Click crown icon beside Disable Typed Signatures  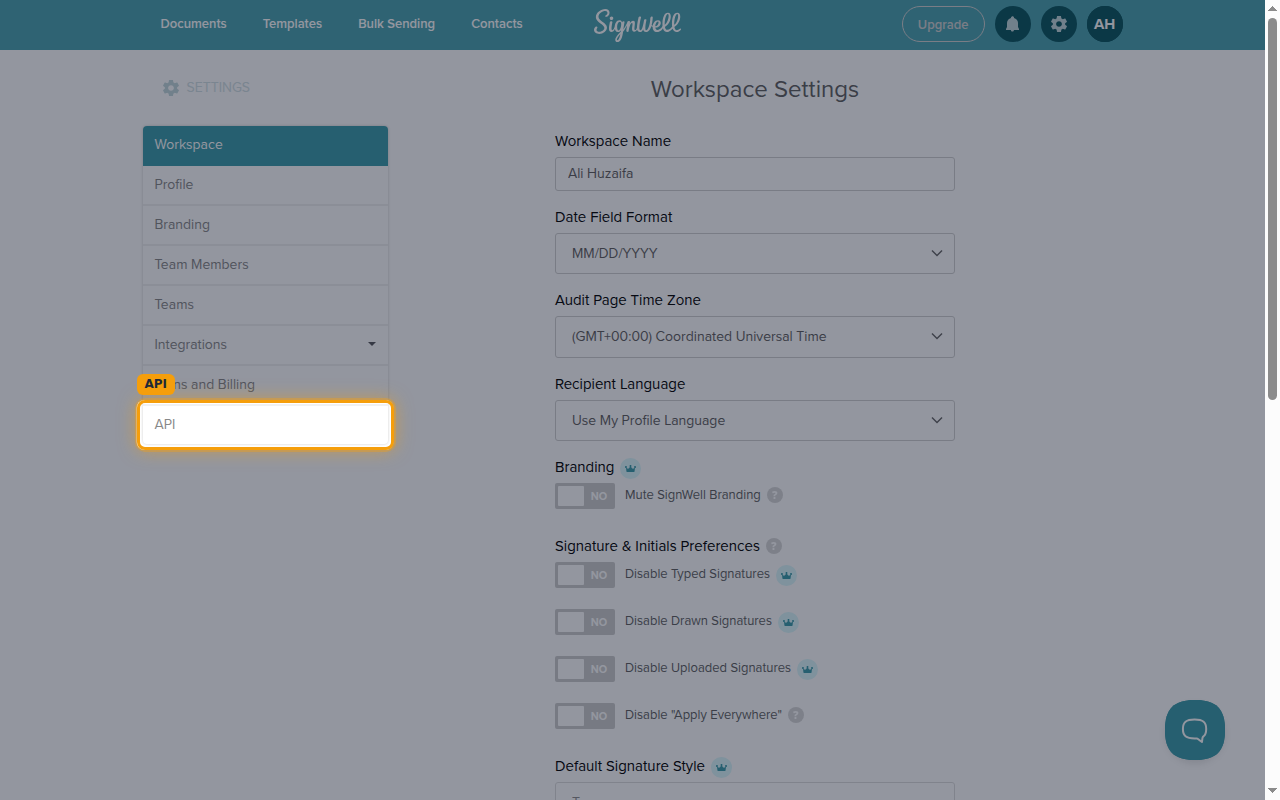click(786, 575)
